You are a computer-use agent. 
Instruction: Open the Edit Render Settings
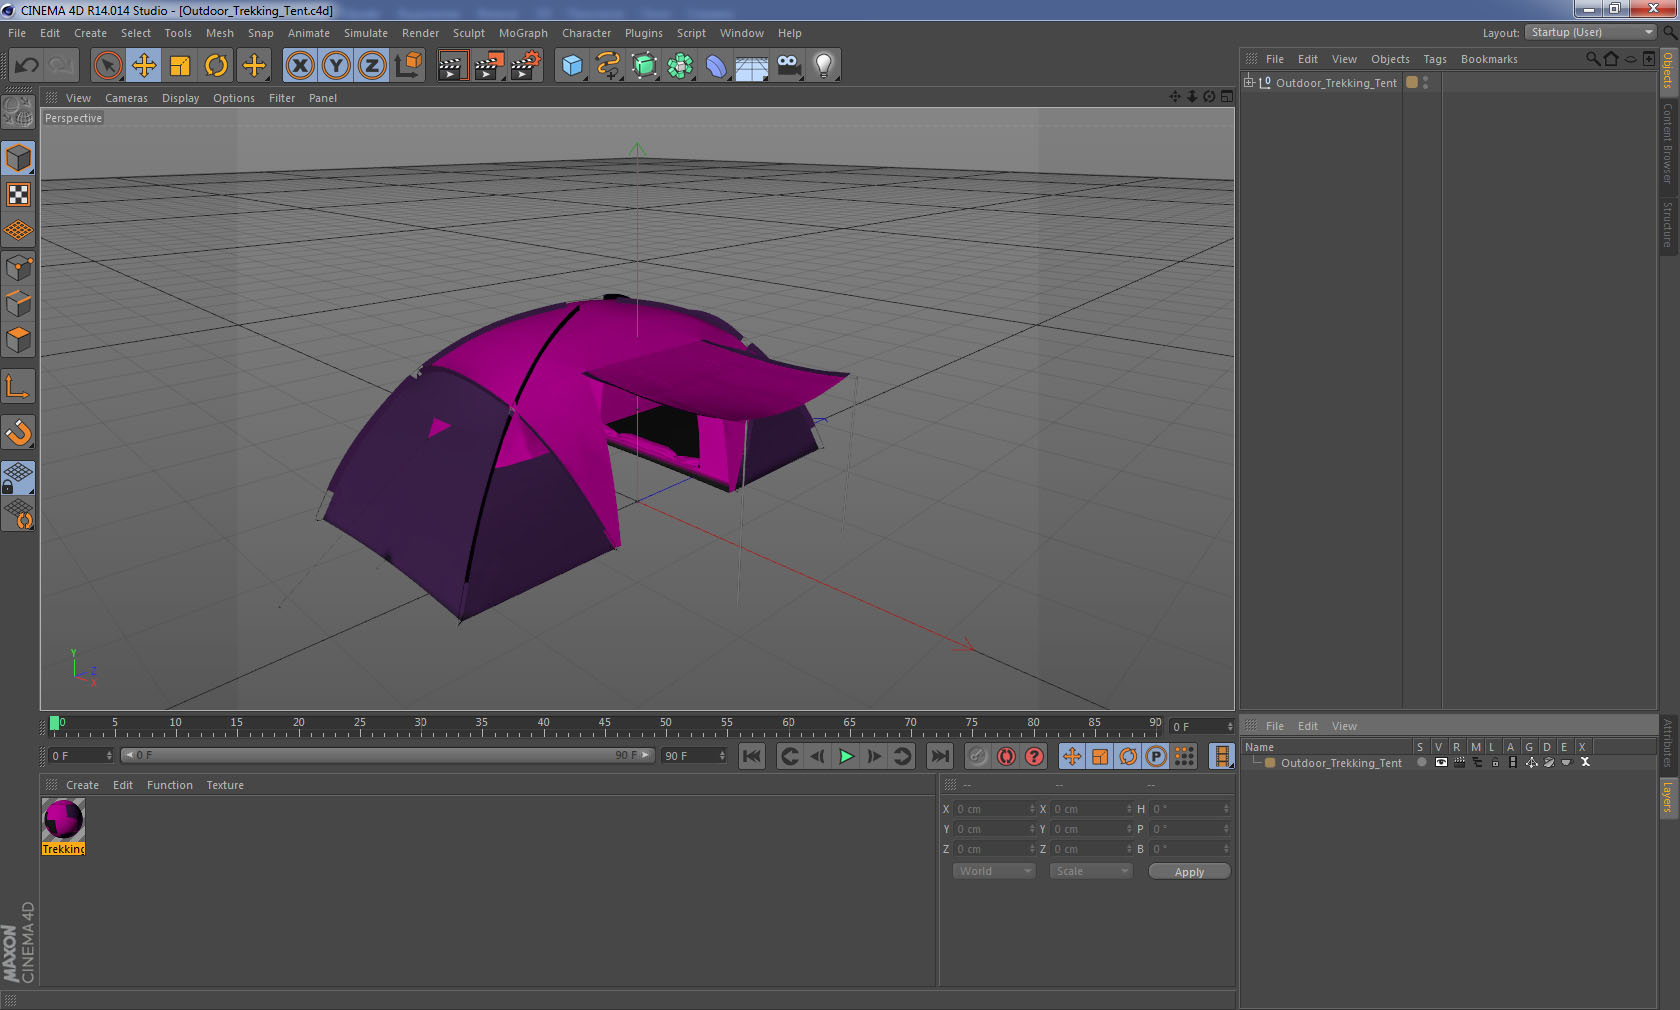click(x=525, y=66)
